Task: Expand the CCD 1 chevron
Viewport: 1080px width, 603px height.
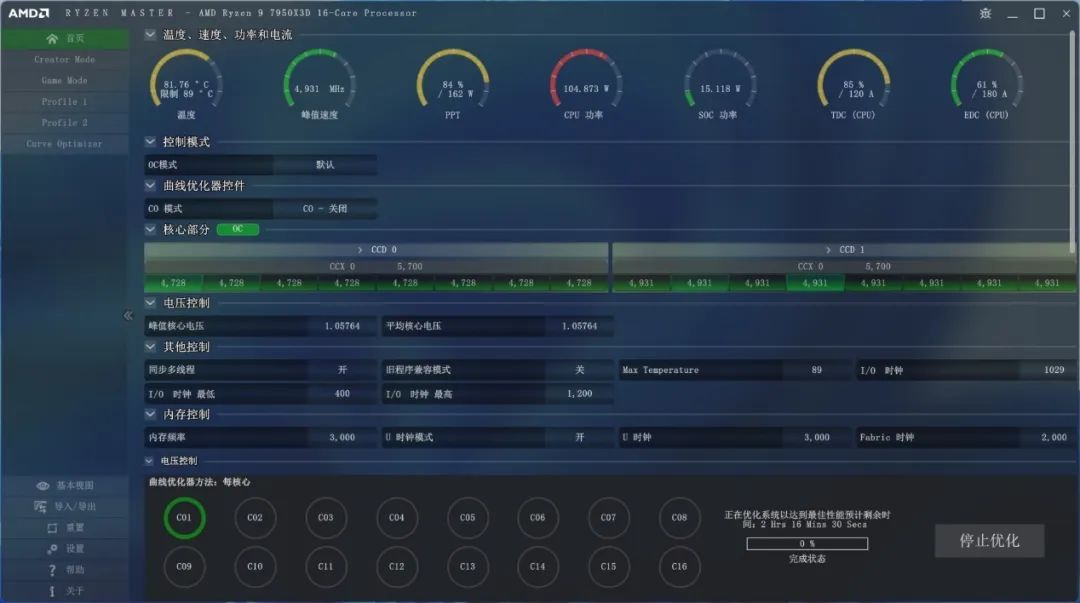Action: click(829, 249)
